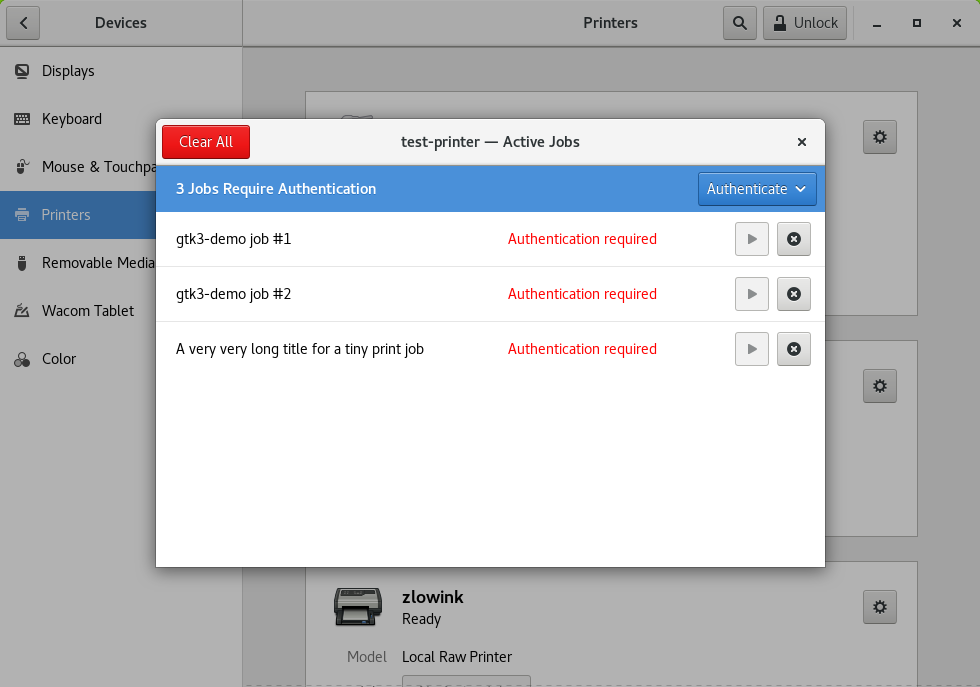The width and height of the screenshot is (980, 687).
Task: Click job #2 'Authentication required' status
Action: pyautogui.click(x=582, y=294)
